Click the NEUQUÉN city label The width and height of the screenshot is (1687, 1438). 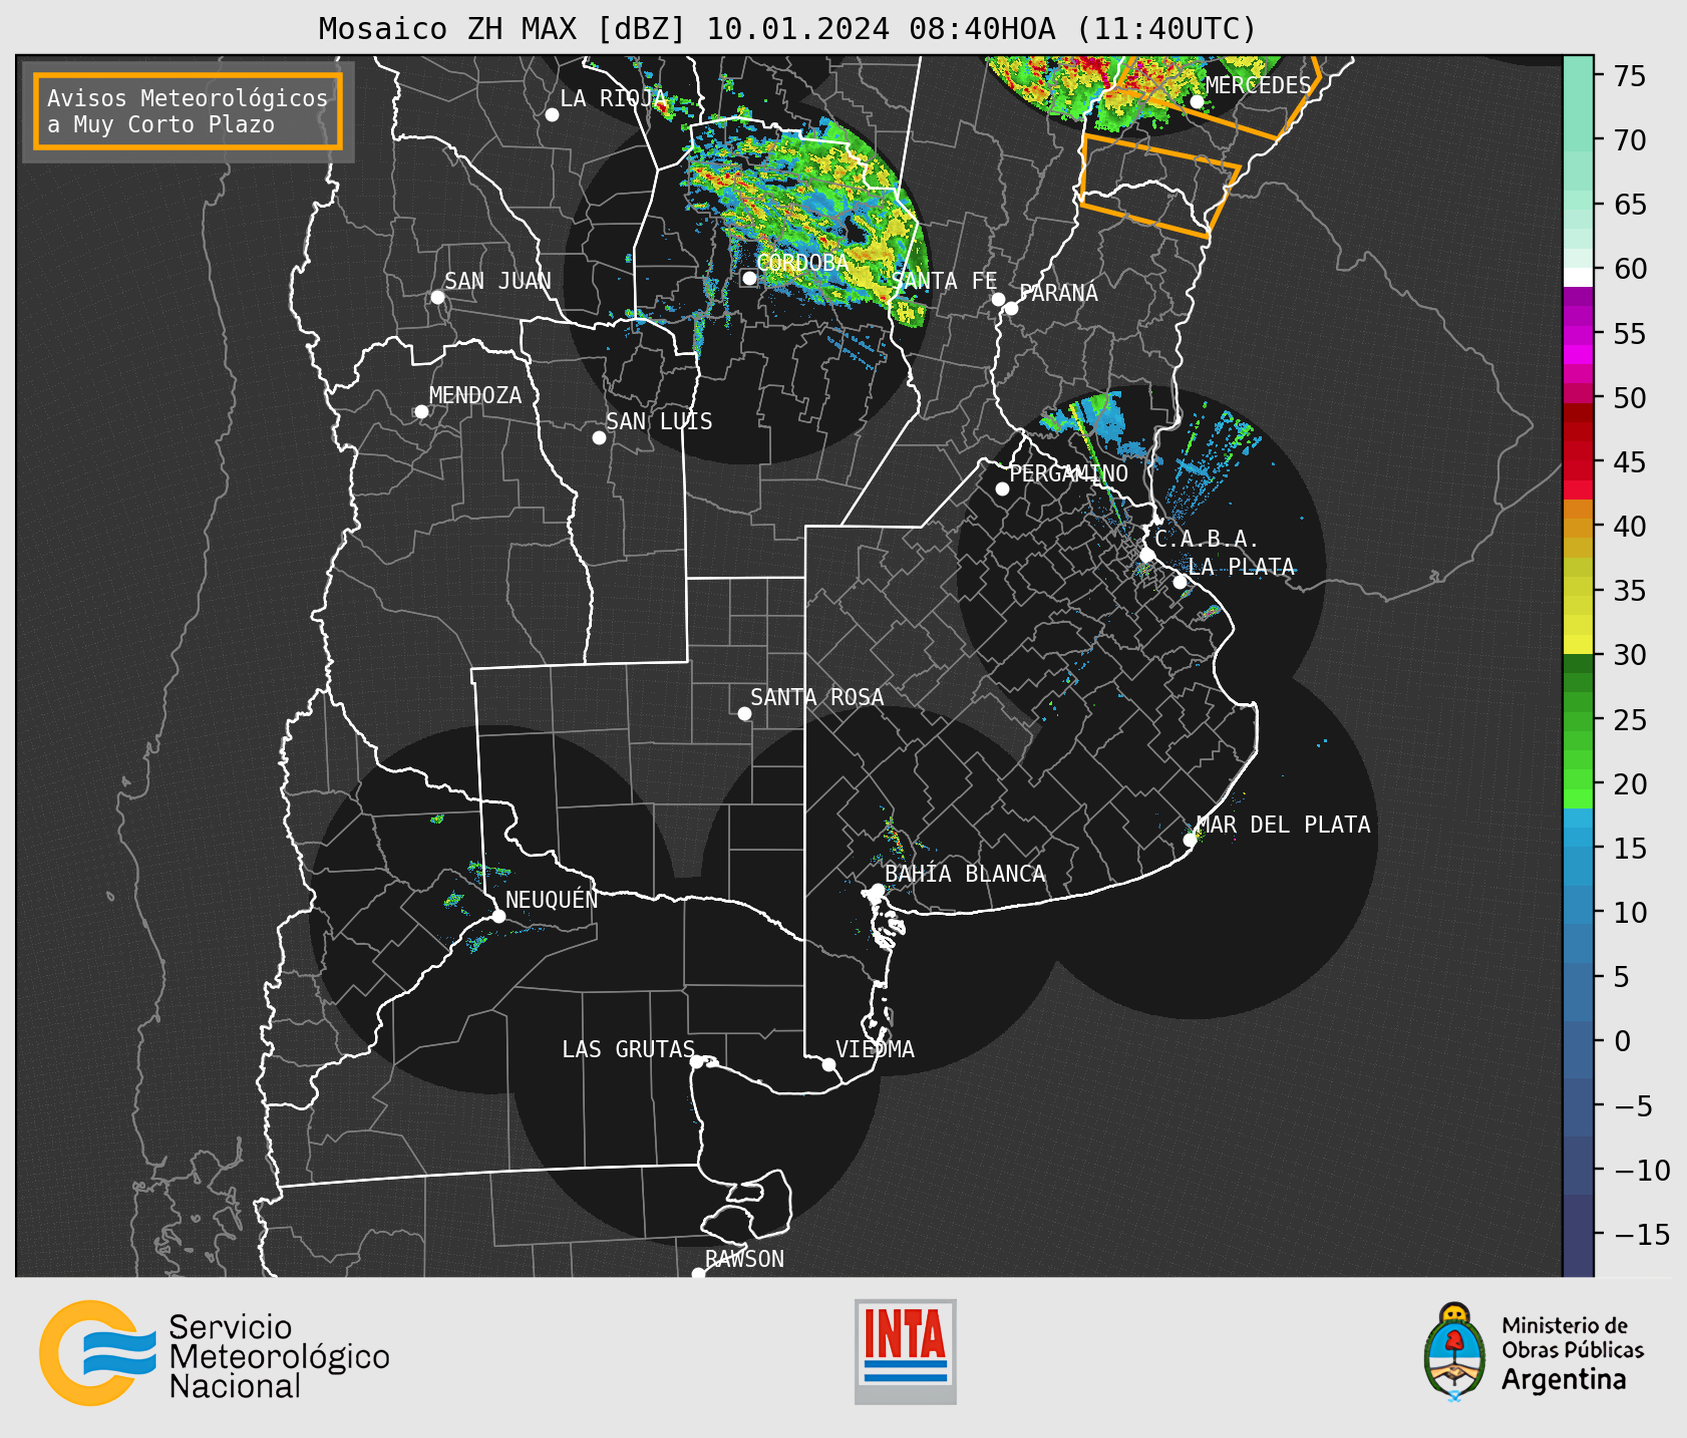point(552,899)
